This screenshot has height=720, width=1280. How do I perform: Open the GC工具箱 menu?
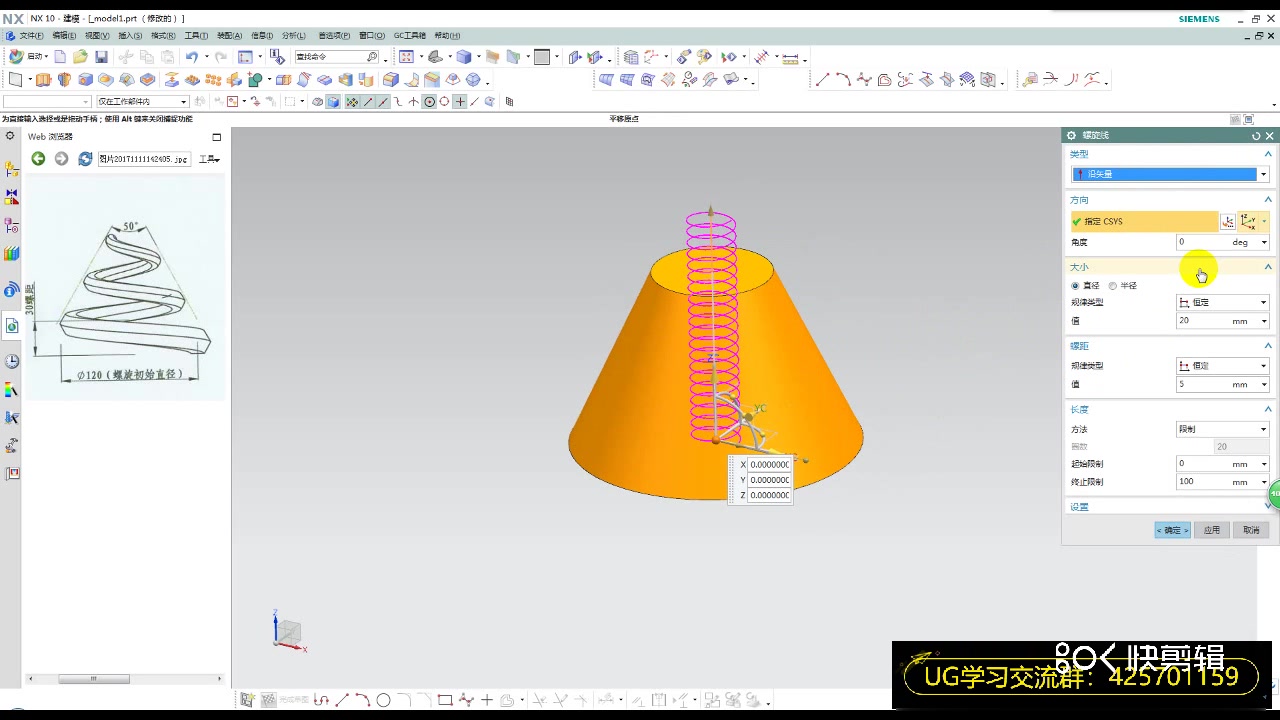(x=410, y=36)
